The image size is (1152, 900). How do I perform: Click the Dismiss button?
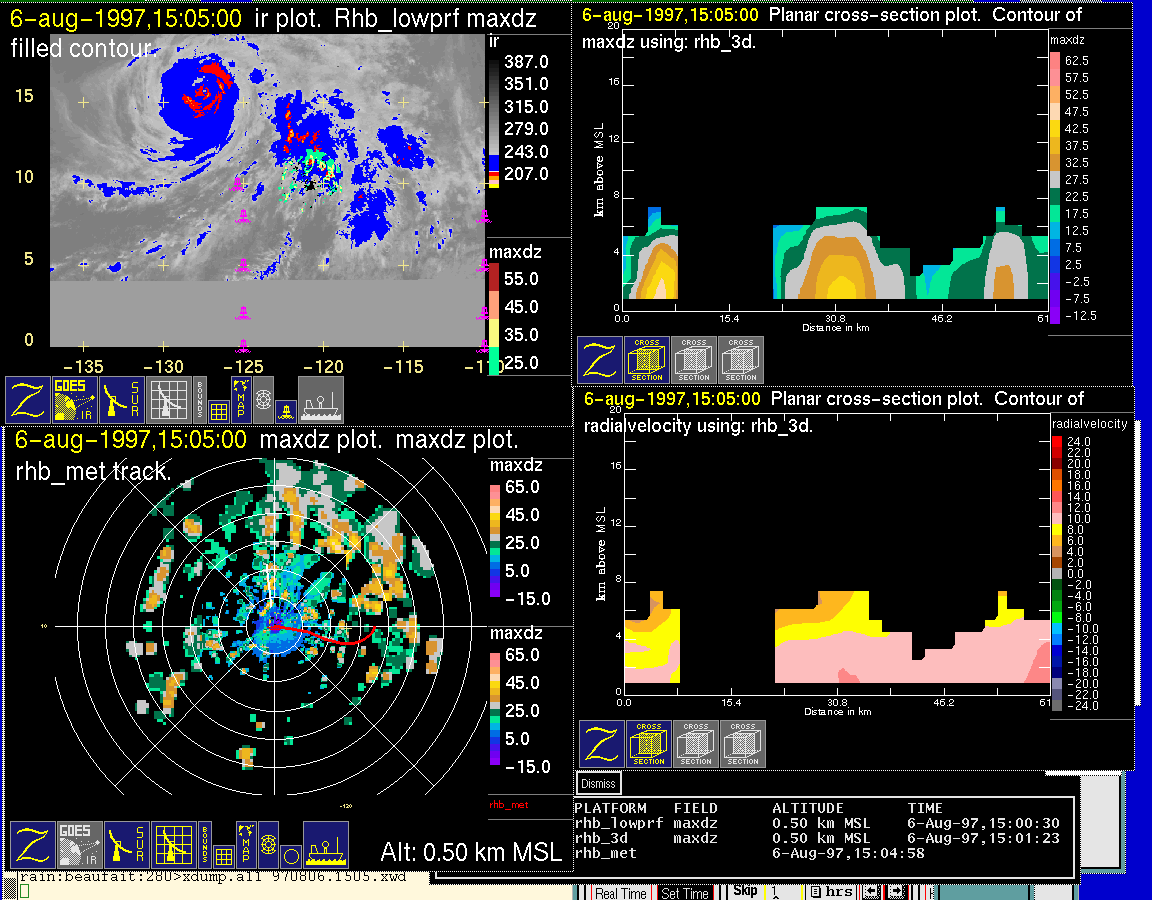click(598, 784)
